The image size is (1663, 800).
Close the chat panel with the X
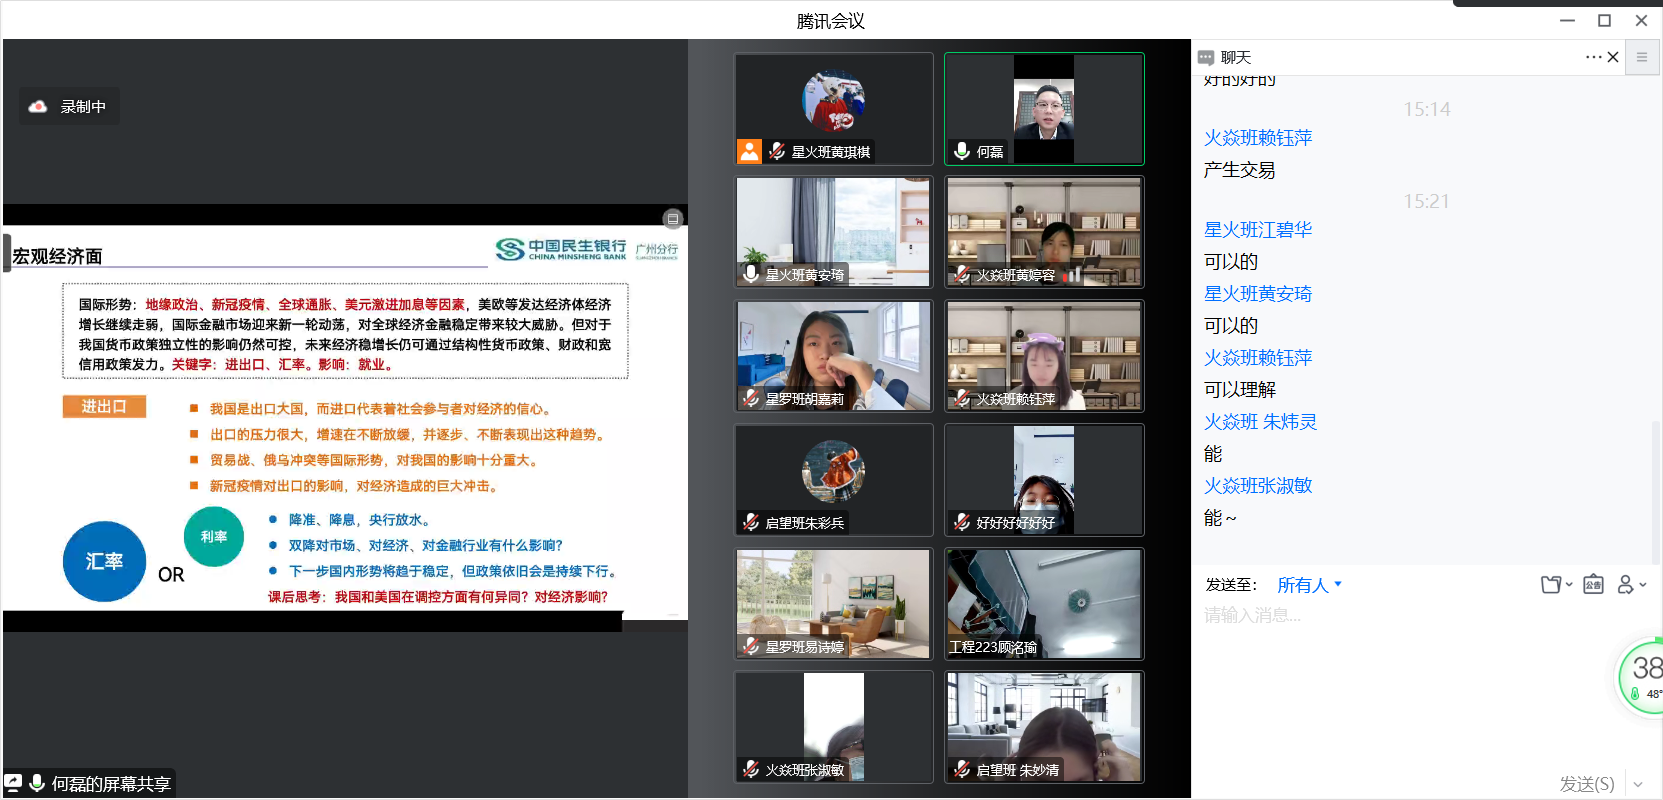tap(1613, 57)
